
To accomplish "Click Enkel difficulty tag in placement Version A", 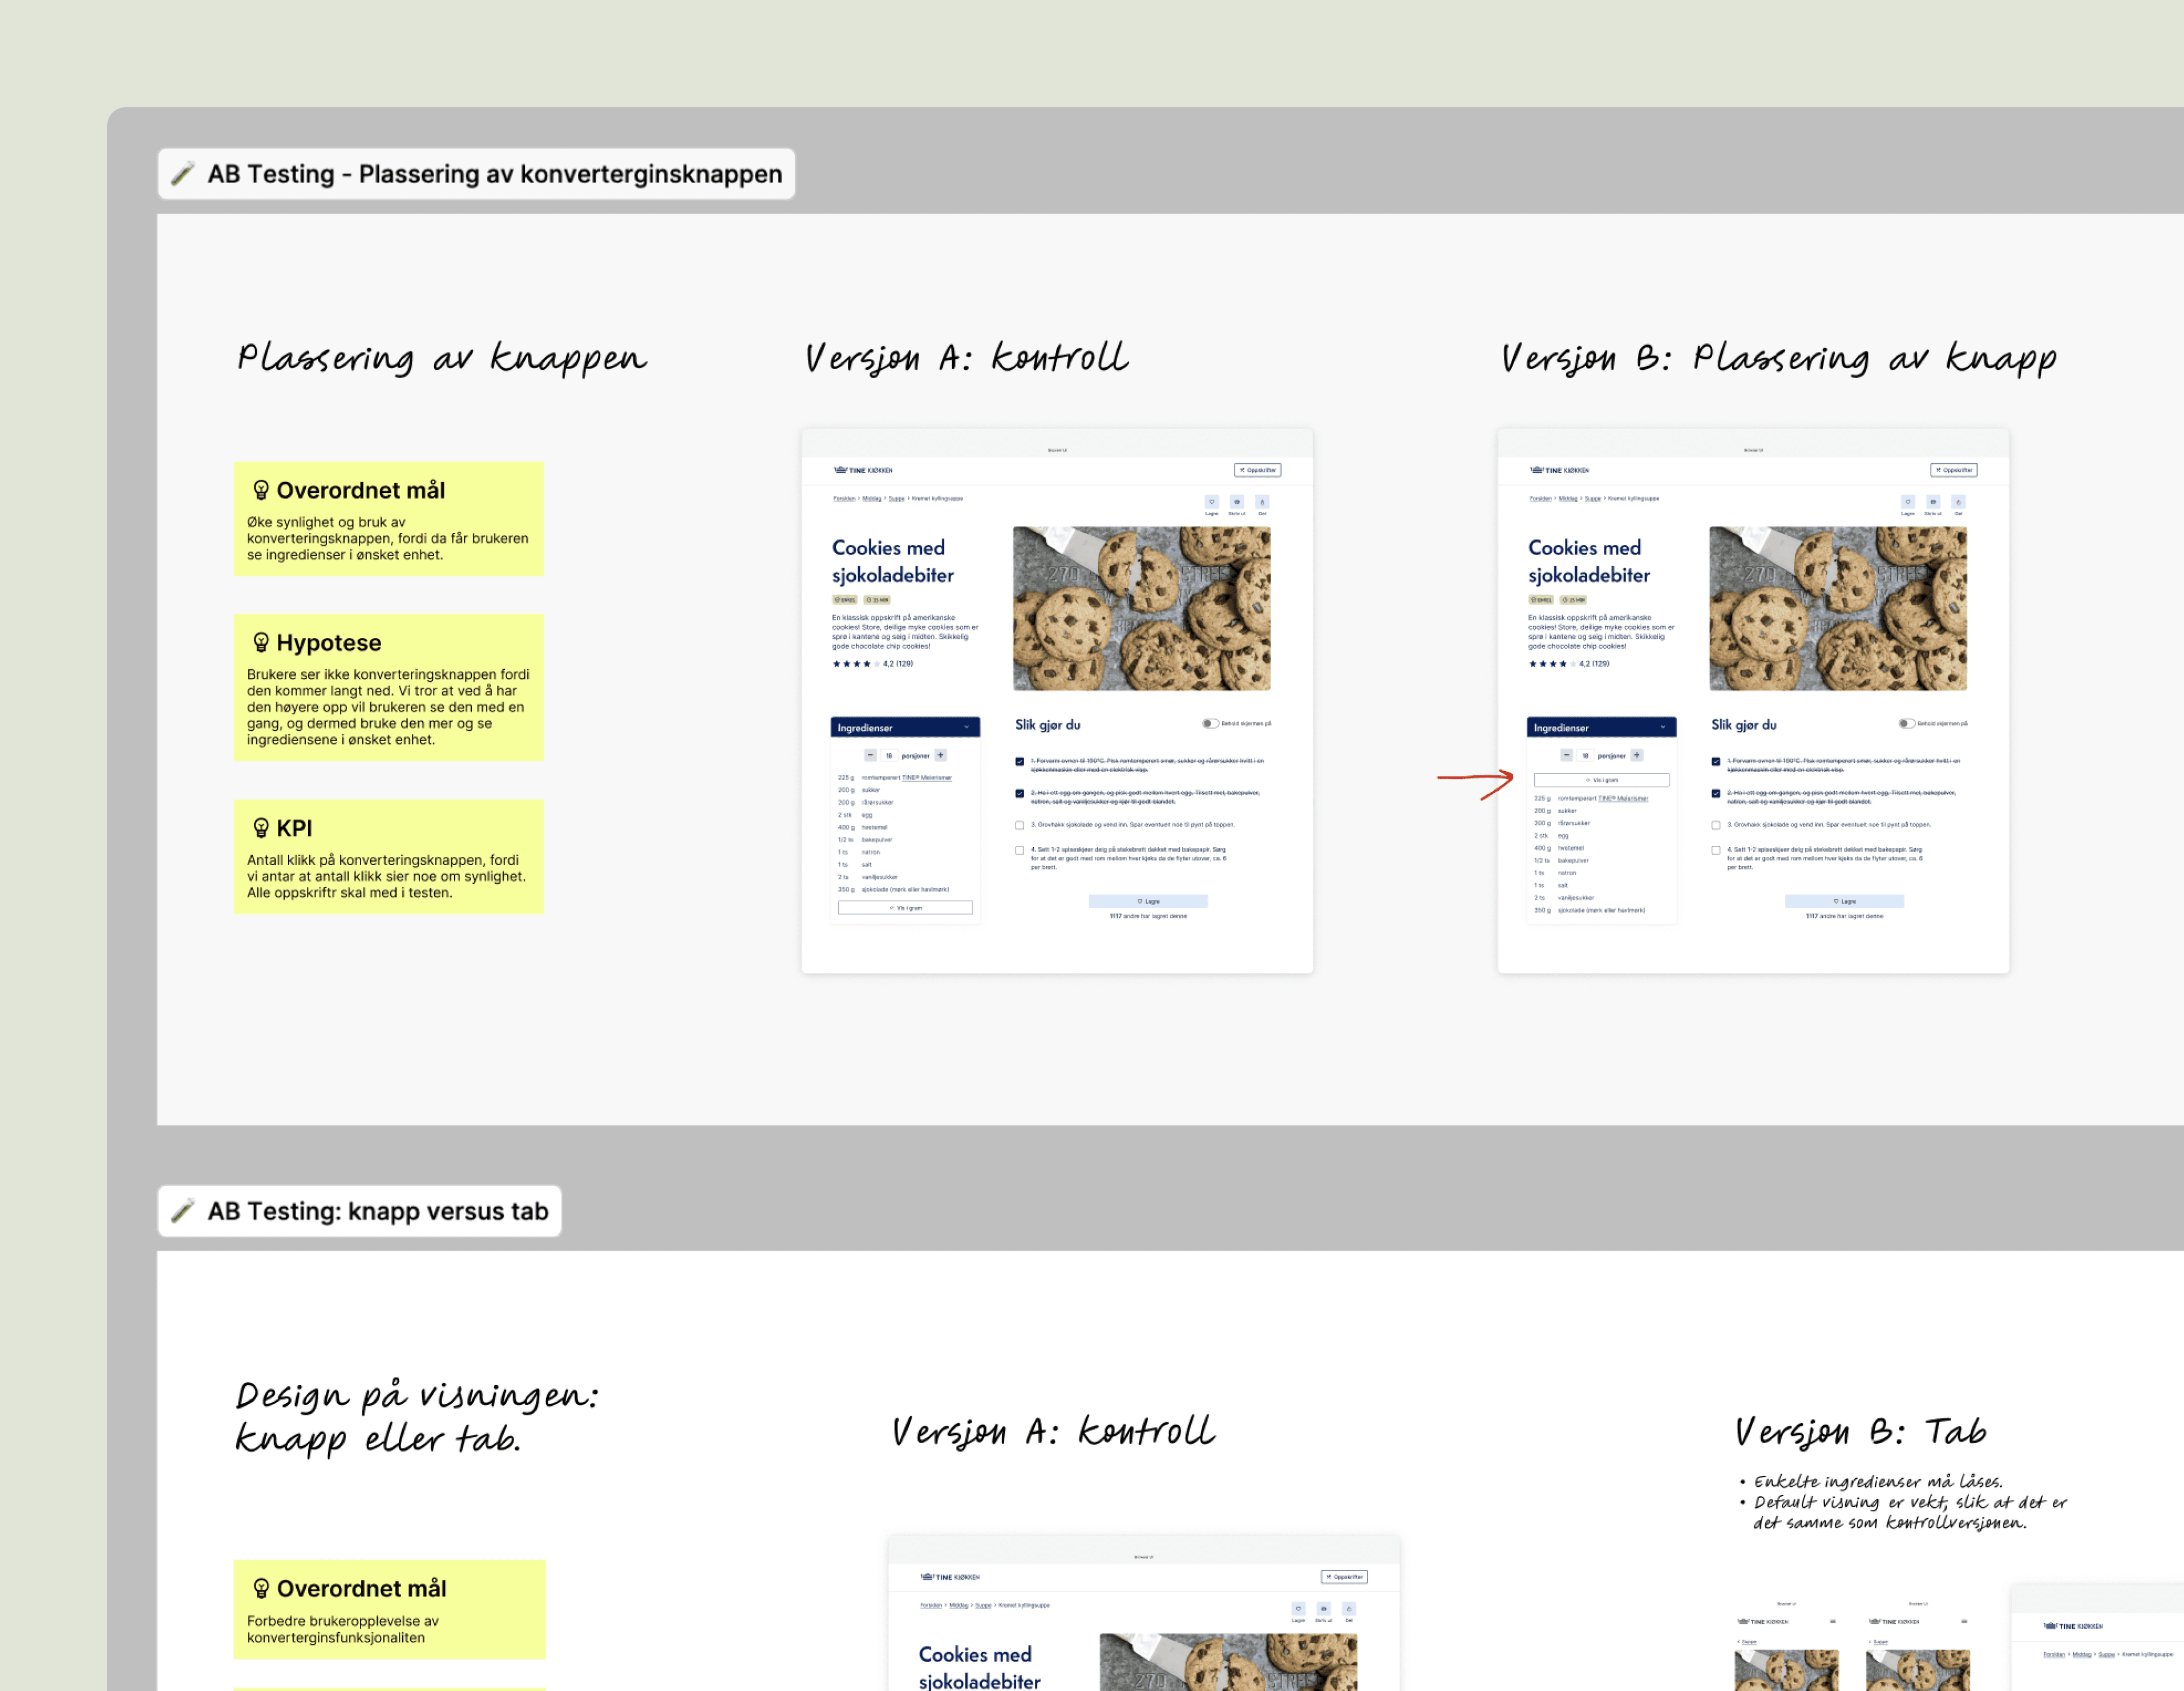I will click(x=845, y=600).
